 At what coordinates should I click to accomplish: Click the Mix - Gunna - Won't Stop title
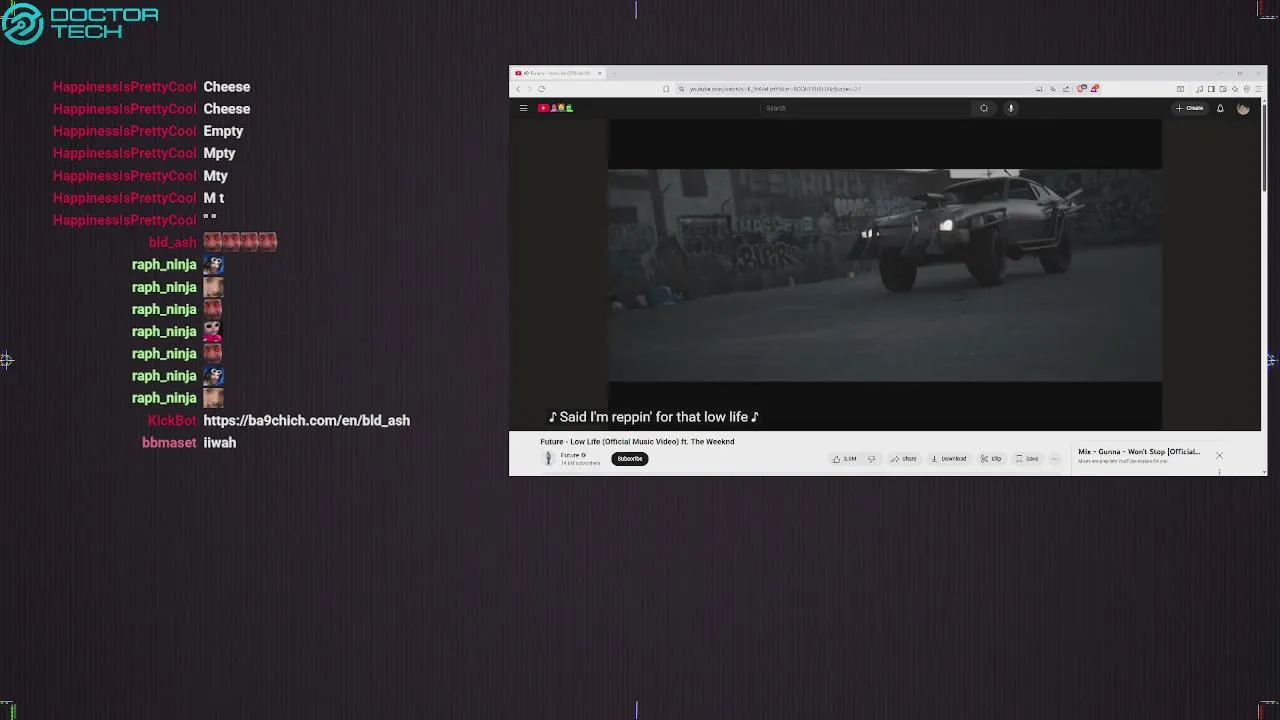click(x=1138, y=452)
